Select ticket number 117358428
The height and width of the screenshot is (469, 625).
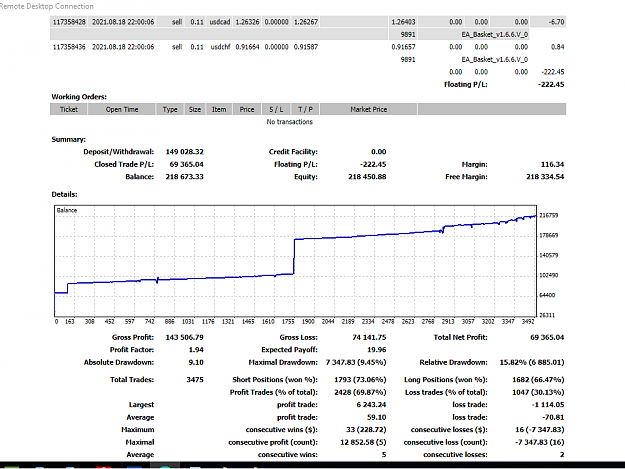[69, 22]
